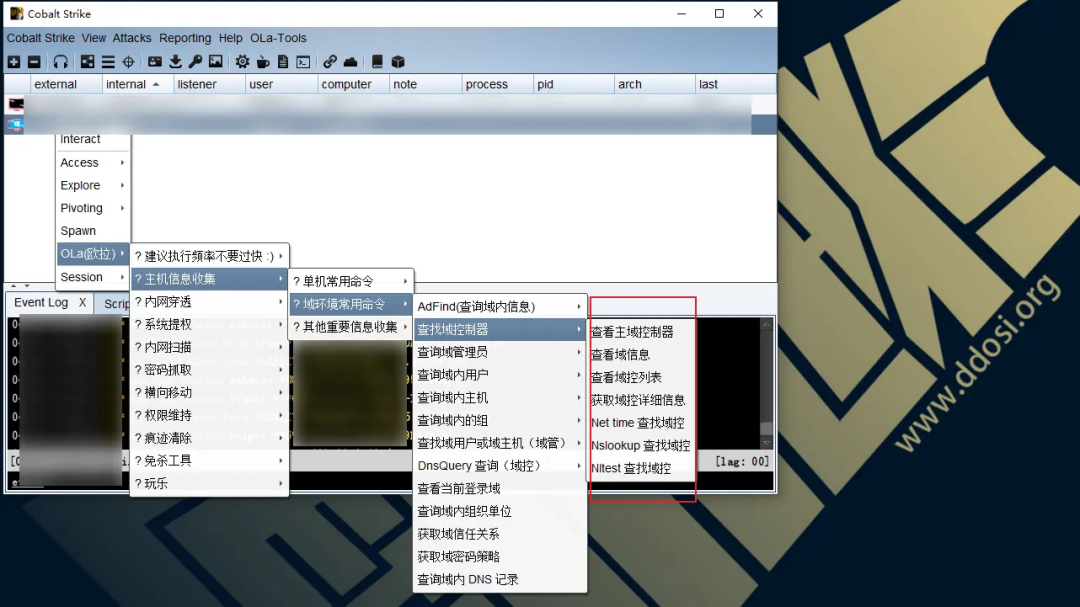This screenshot has height=607, width=1080.
Task: Open 其他重要信息收集 menu entry
Action: (351, 327)
